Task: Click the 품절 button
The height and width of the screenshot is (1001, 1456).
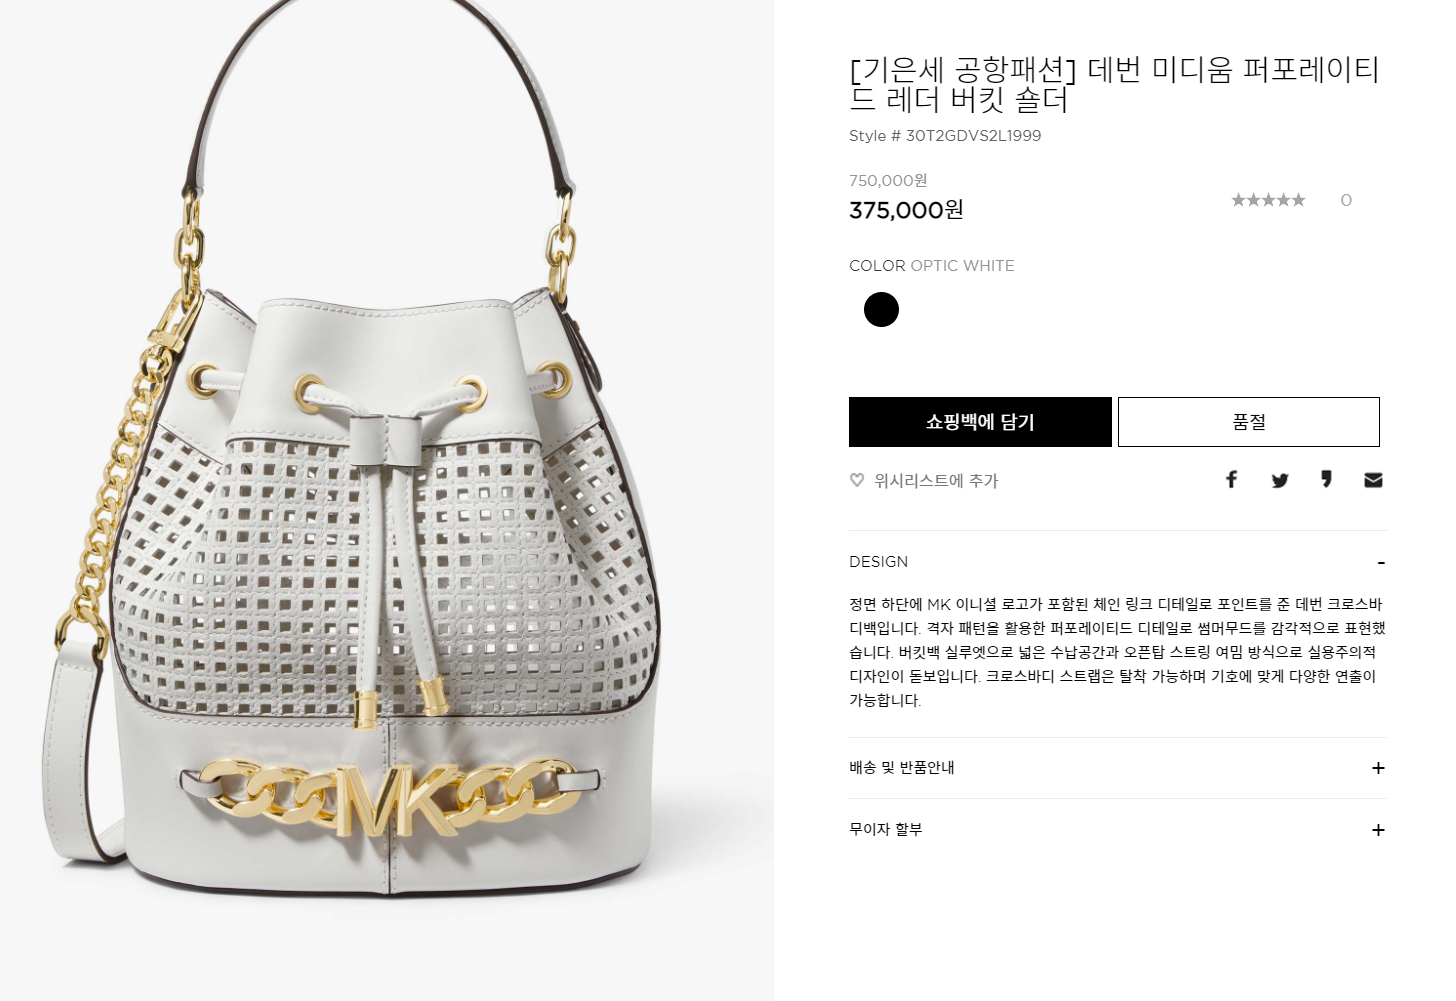Action: [1249, 422]
